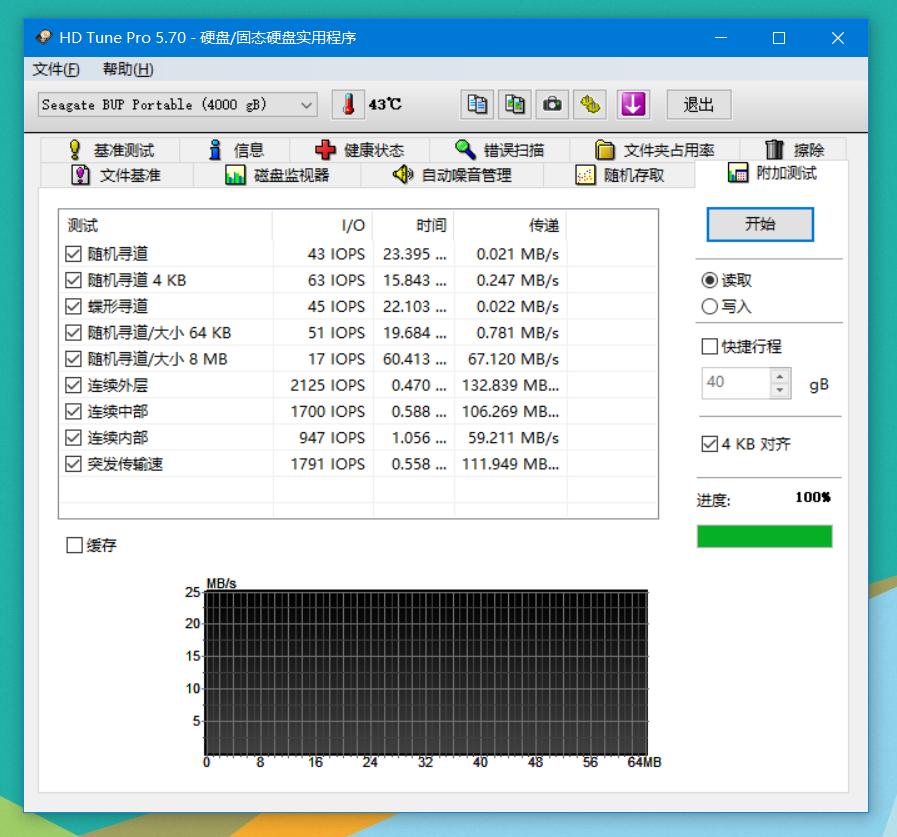
Task: Click the camera save screenshot icon
Action: coord(552,105)
